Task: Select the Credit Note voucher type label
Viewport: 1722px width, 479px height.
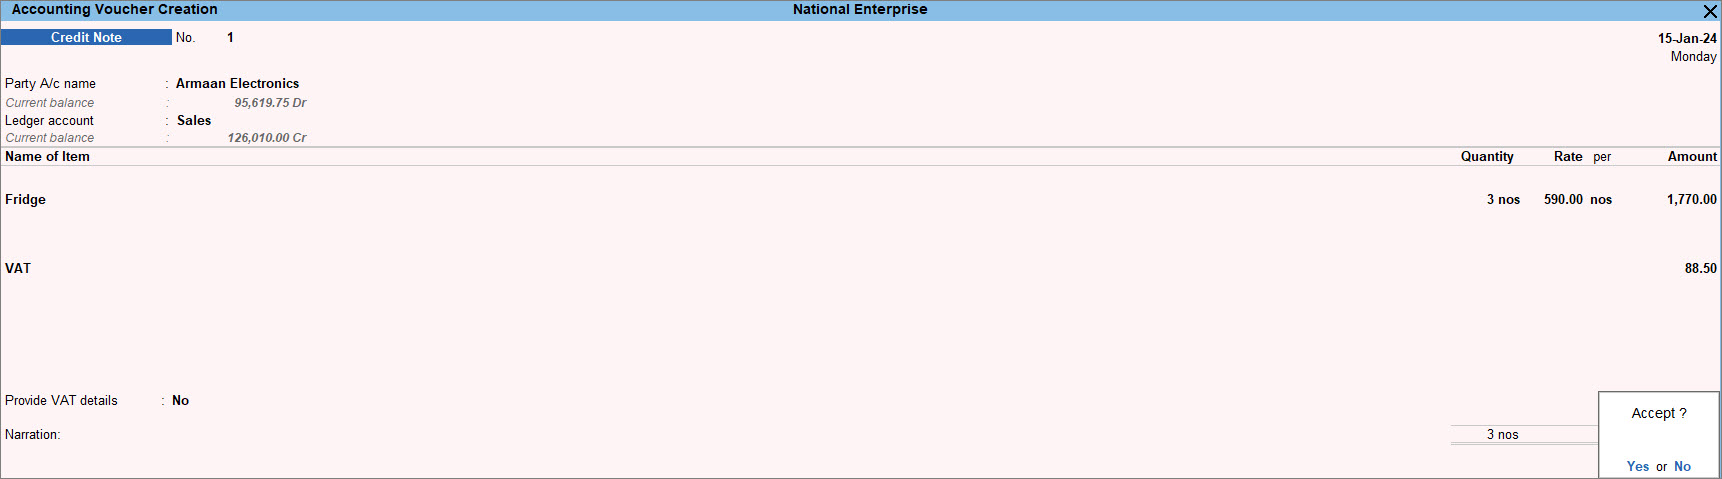Action: tap(86, 37)
